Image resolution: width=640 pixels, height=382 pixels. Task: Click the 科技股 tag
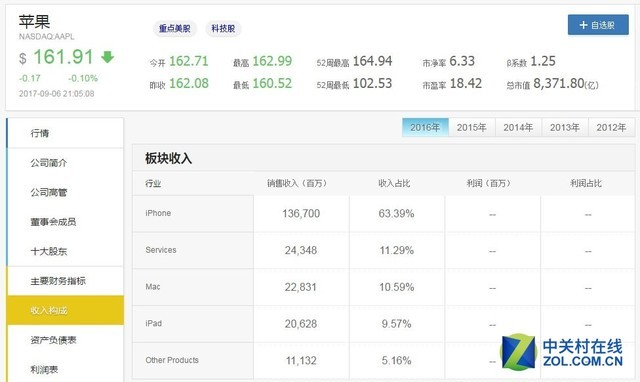click(223, 29)
